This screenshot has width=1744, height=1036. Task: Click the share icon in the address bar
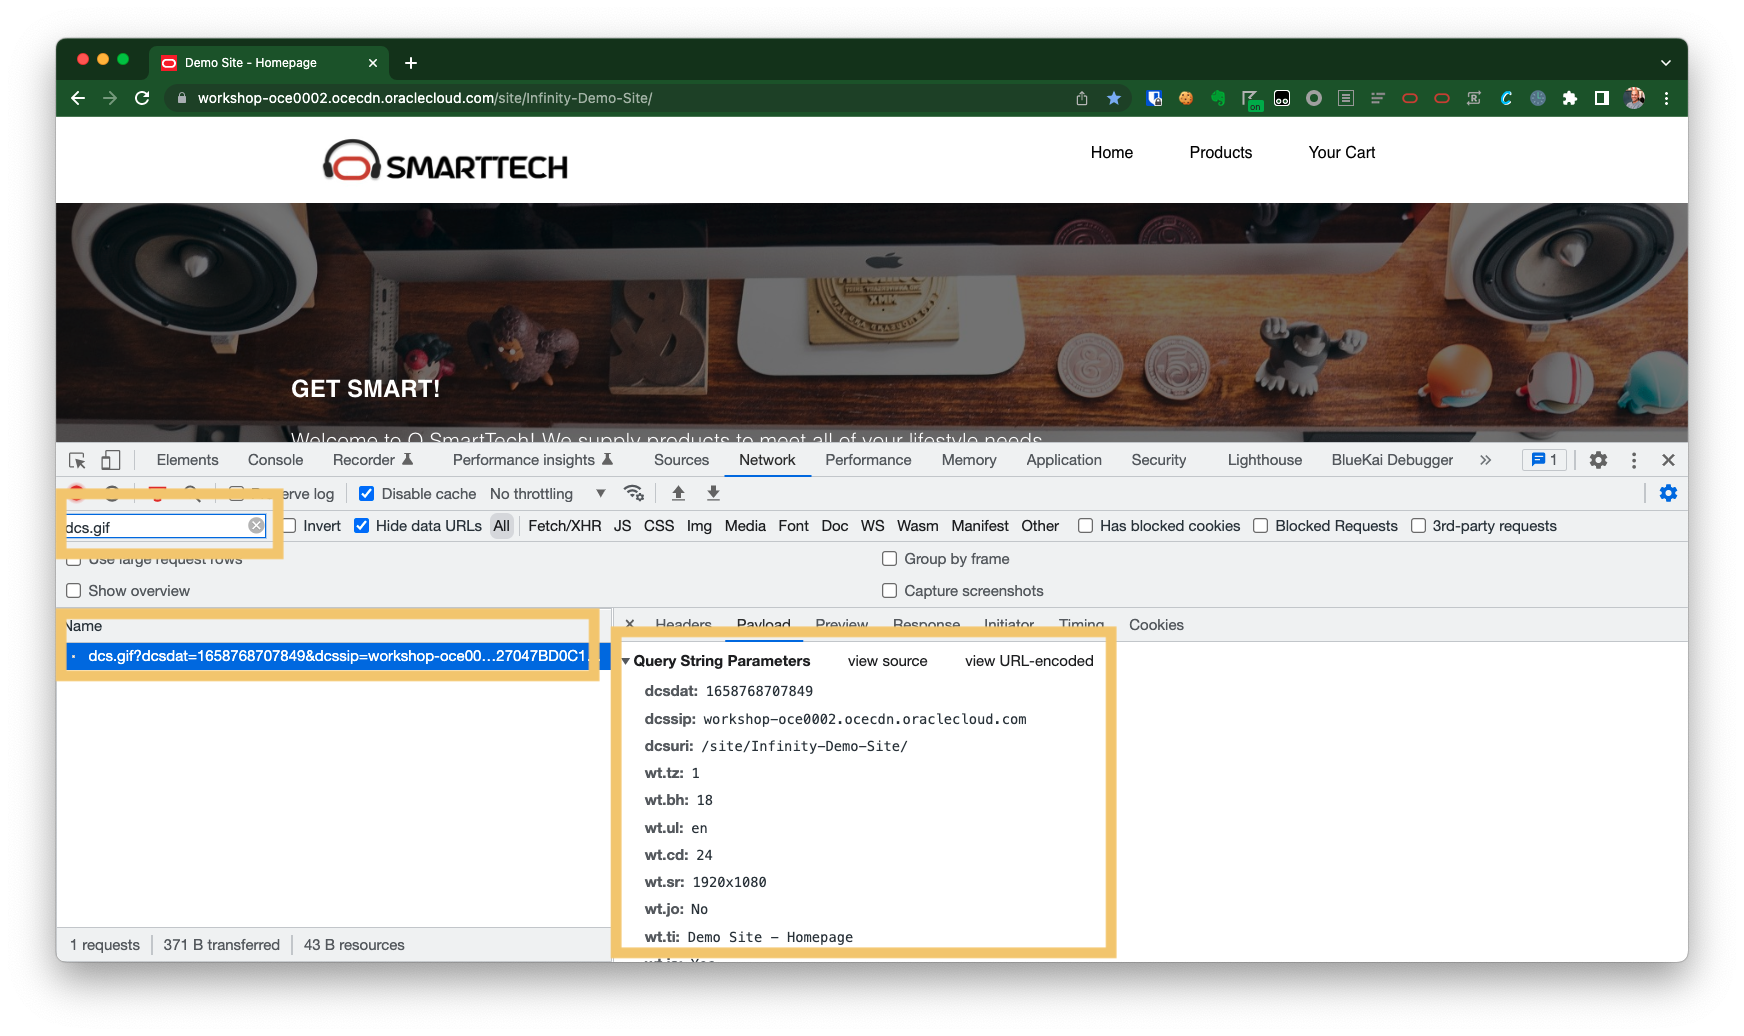(1082, 98)
